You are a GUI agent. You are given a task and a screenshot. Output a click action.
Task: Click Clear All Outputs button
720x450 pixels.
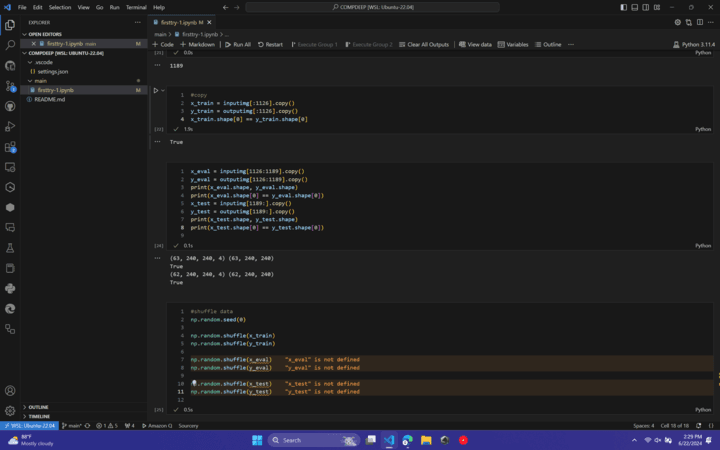coord(424,44)
